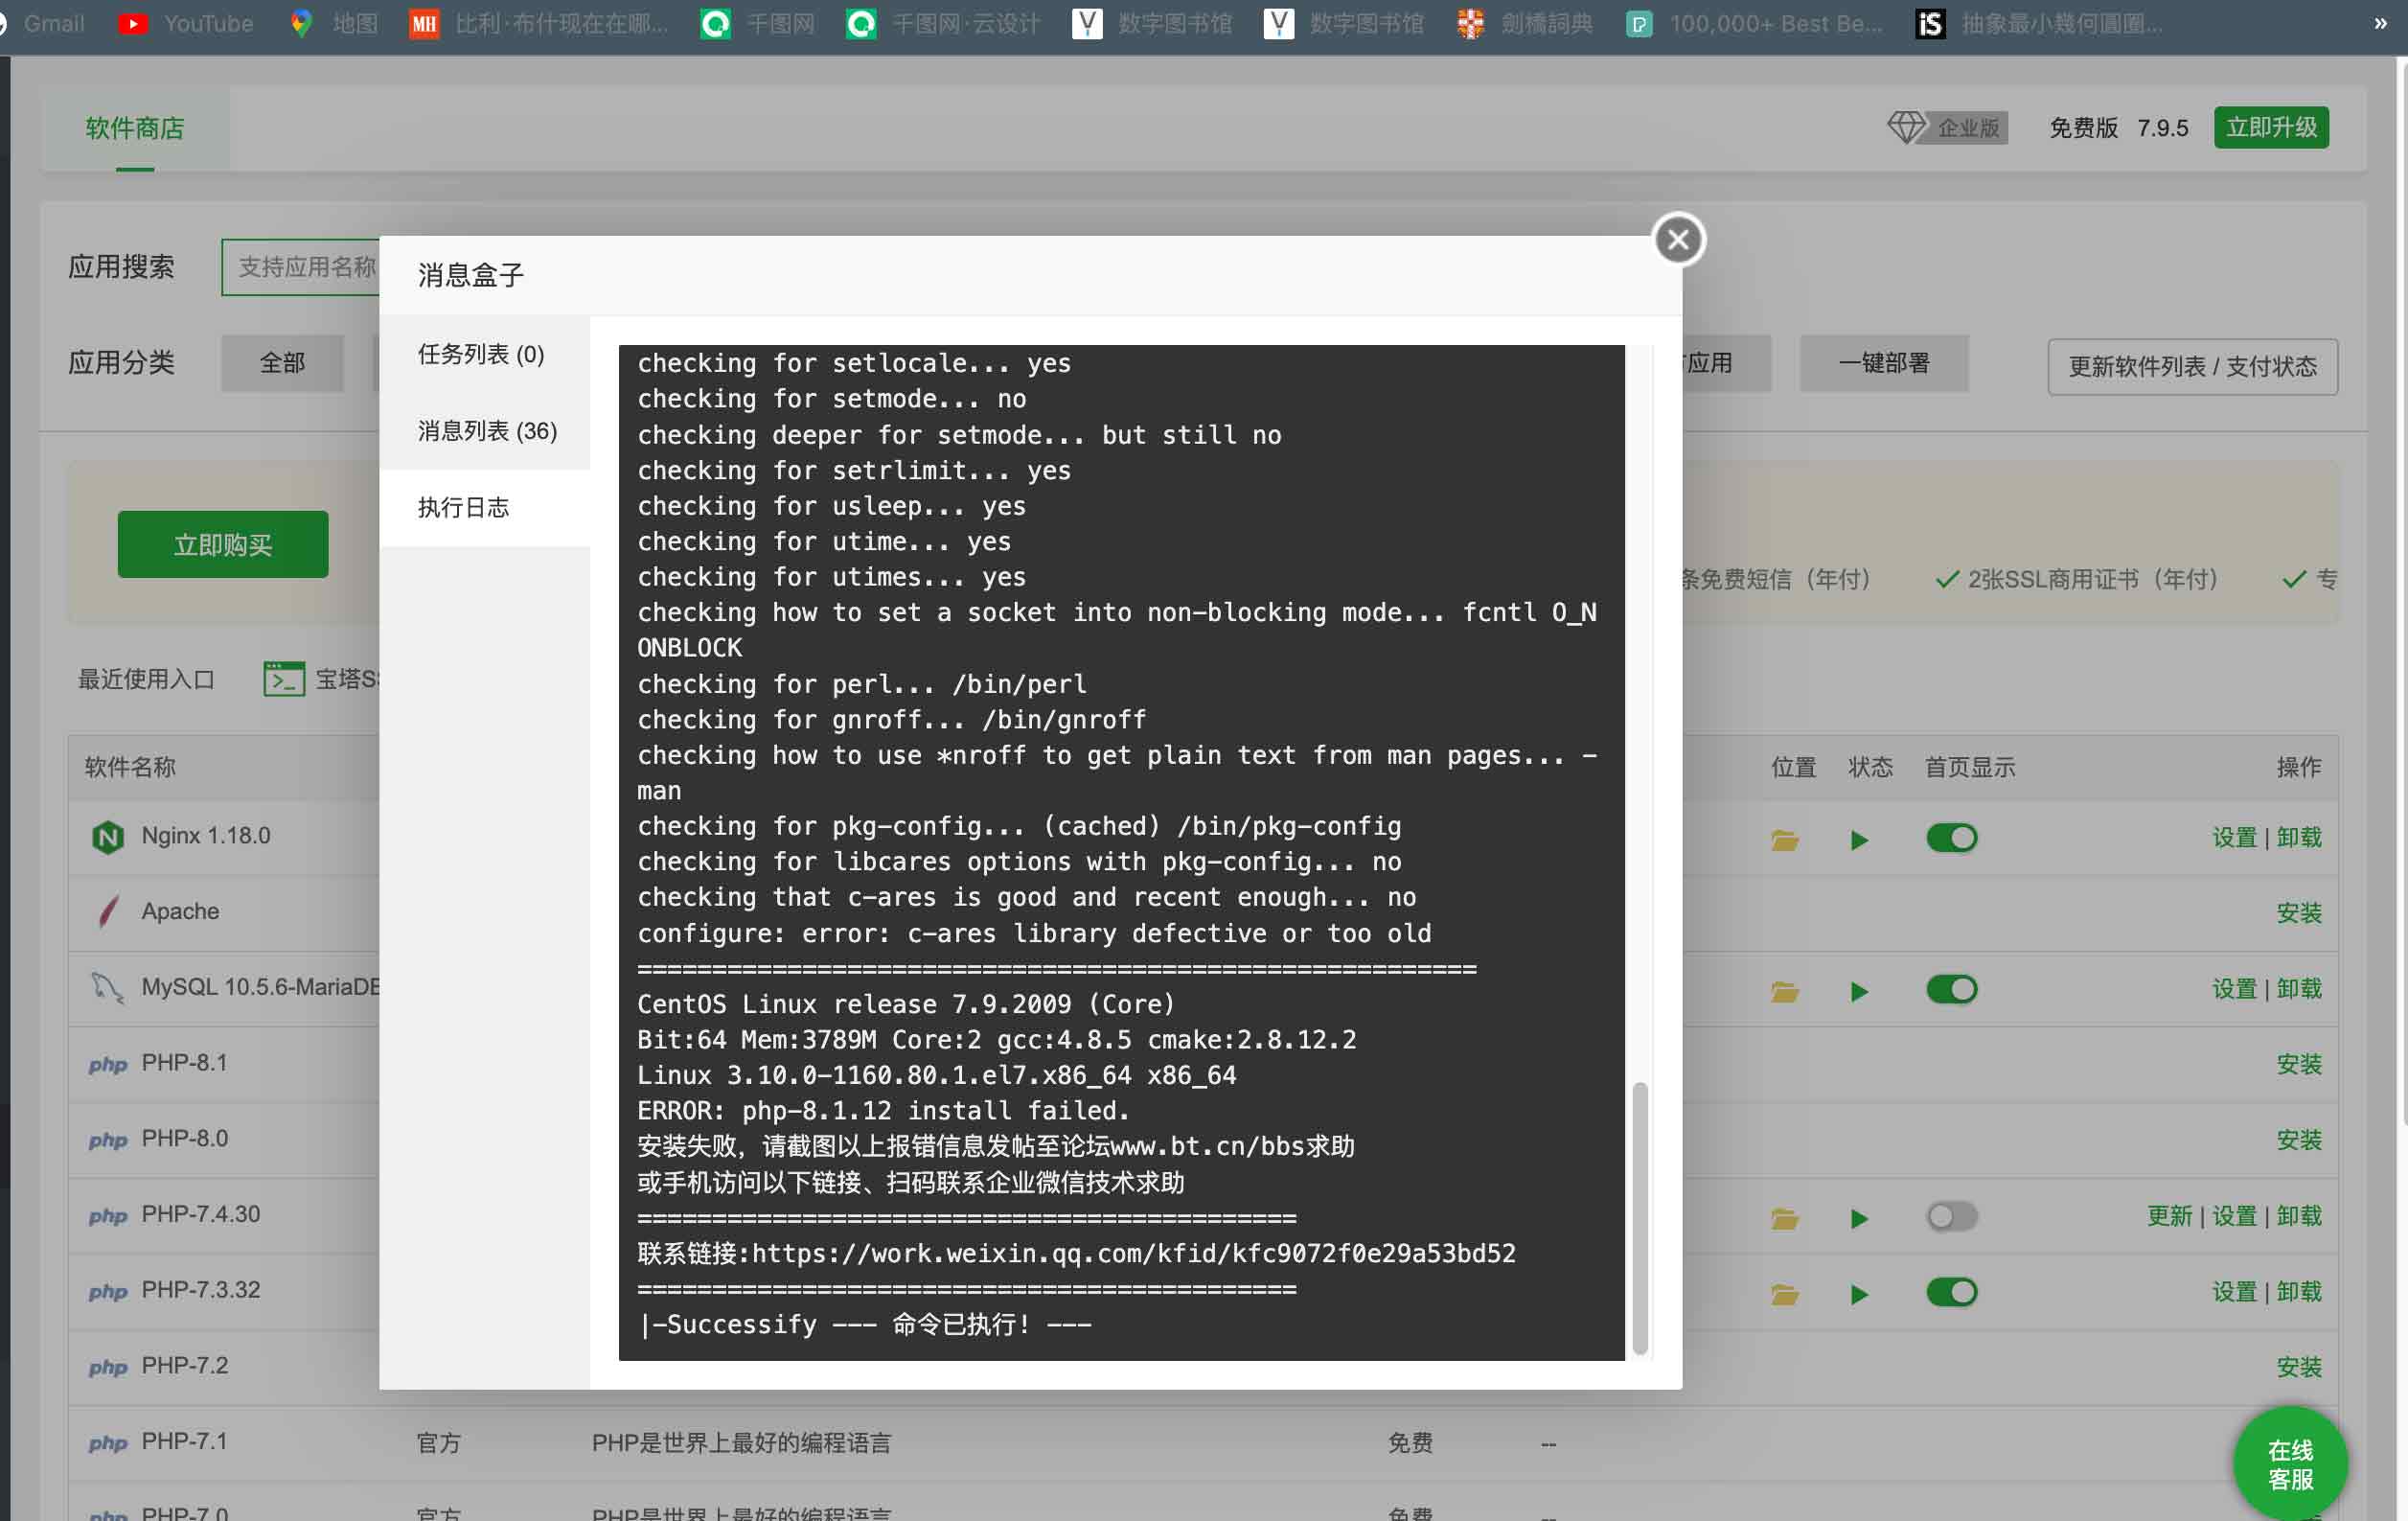Open 在线客服 chat button
2408x1521 pixels.
[x=2290, y=1464]
